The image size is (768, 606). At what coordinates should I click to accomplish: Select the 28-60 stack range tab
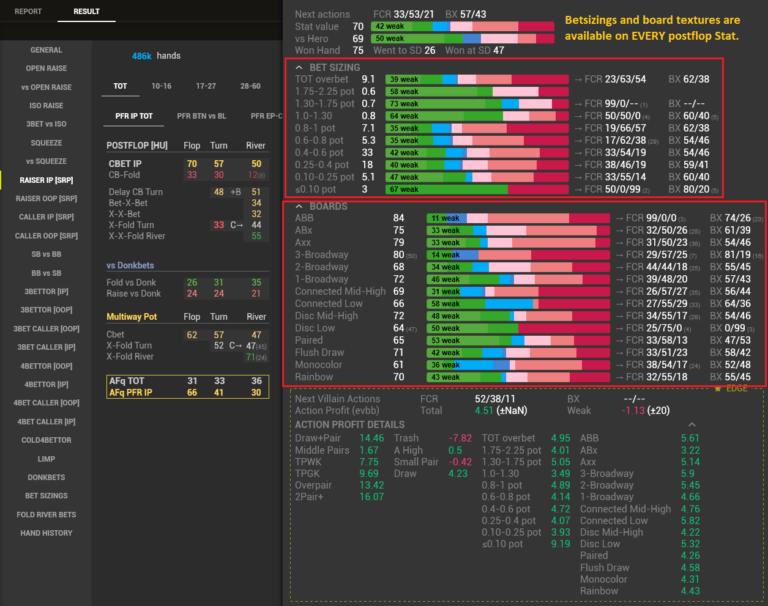pyautogui.click(x=249, y=86)
